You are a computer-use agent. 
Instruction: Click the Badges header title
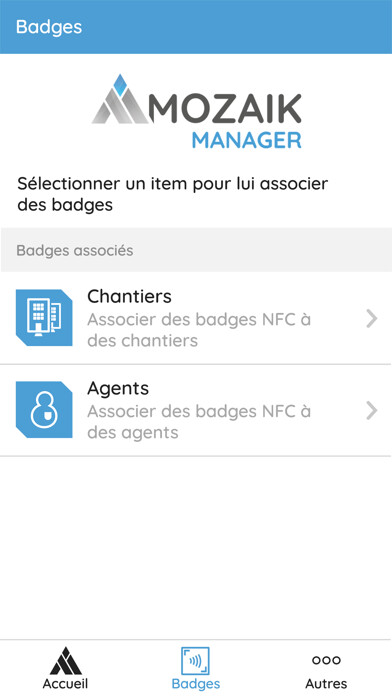pyautogui.click(x=49, y=27)
